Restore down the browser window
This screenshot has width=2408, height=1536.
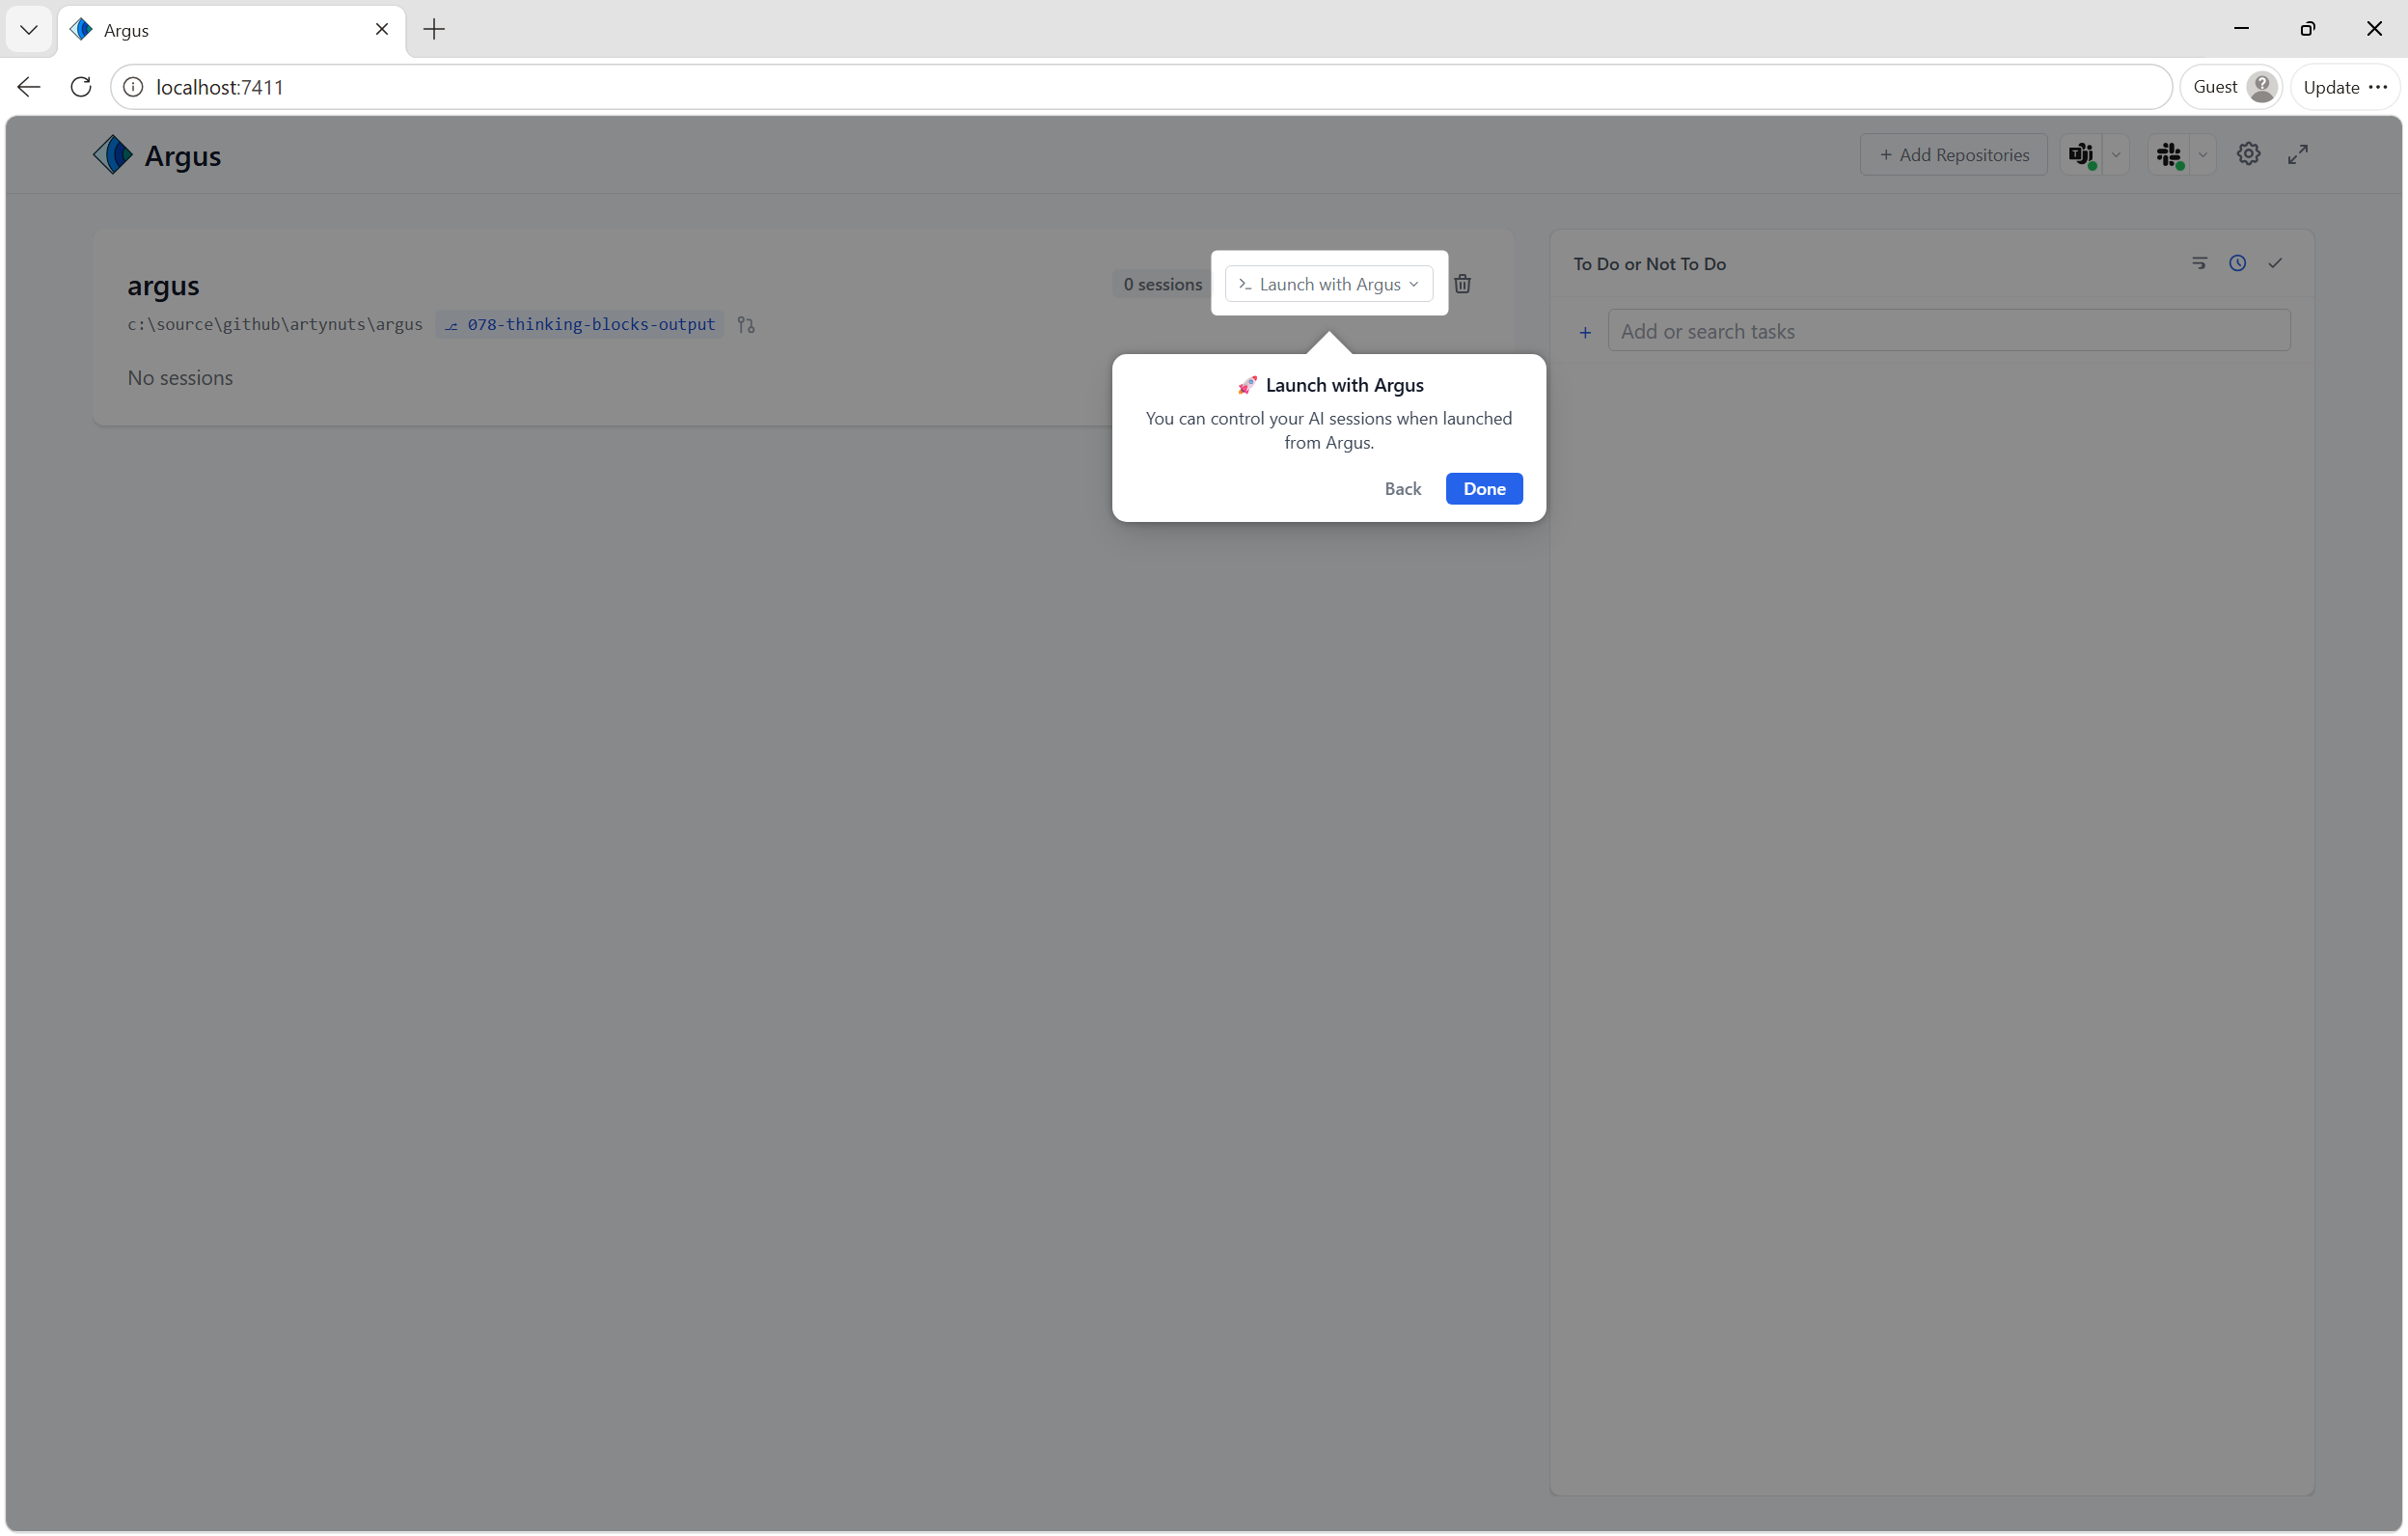[2307, 29]
